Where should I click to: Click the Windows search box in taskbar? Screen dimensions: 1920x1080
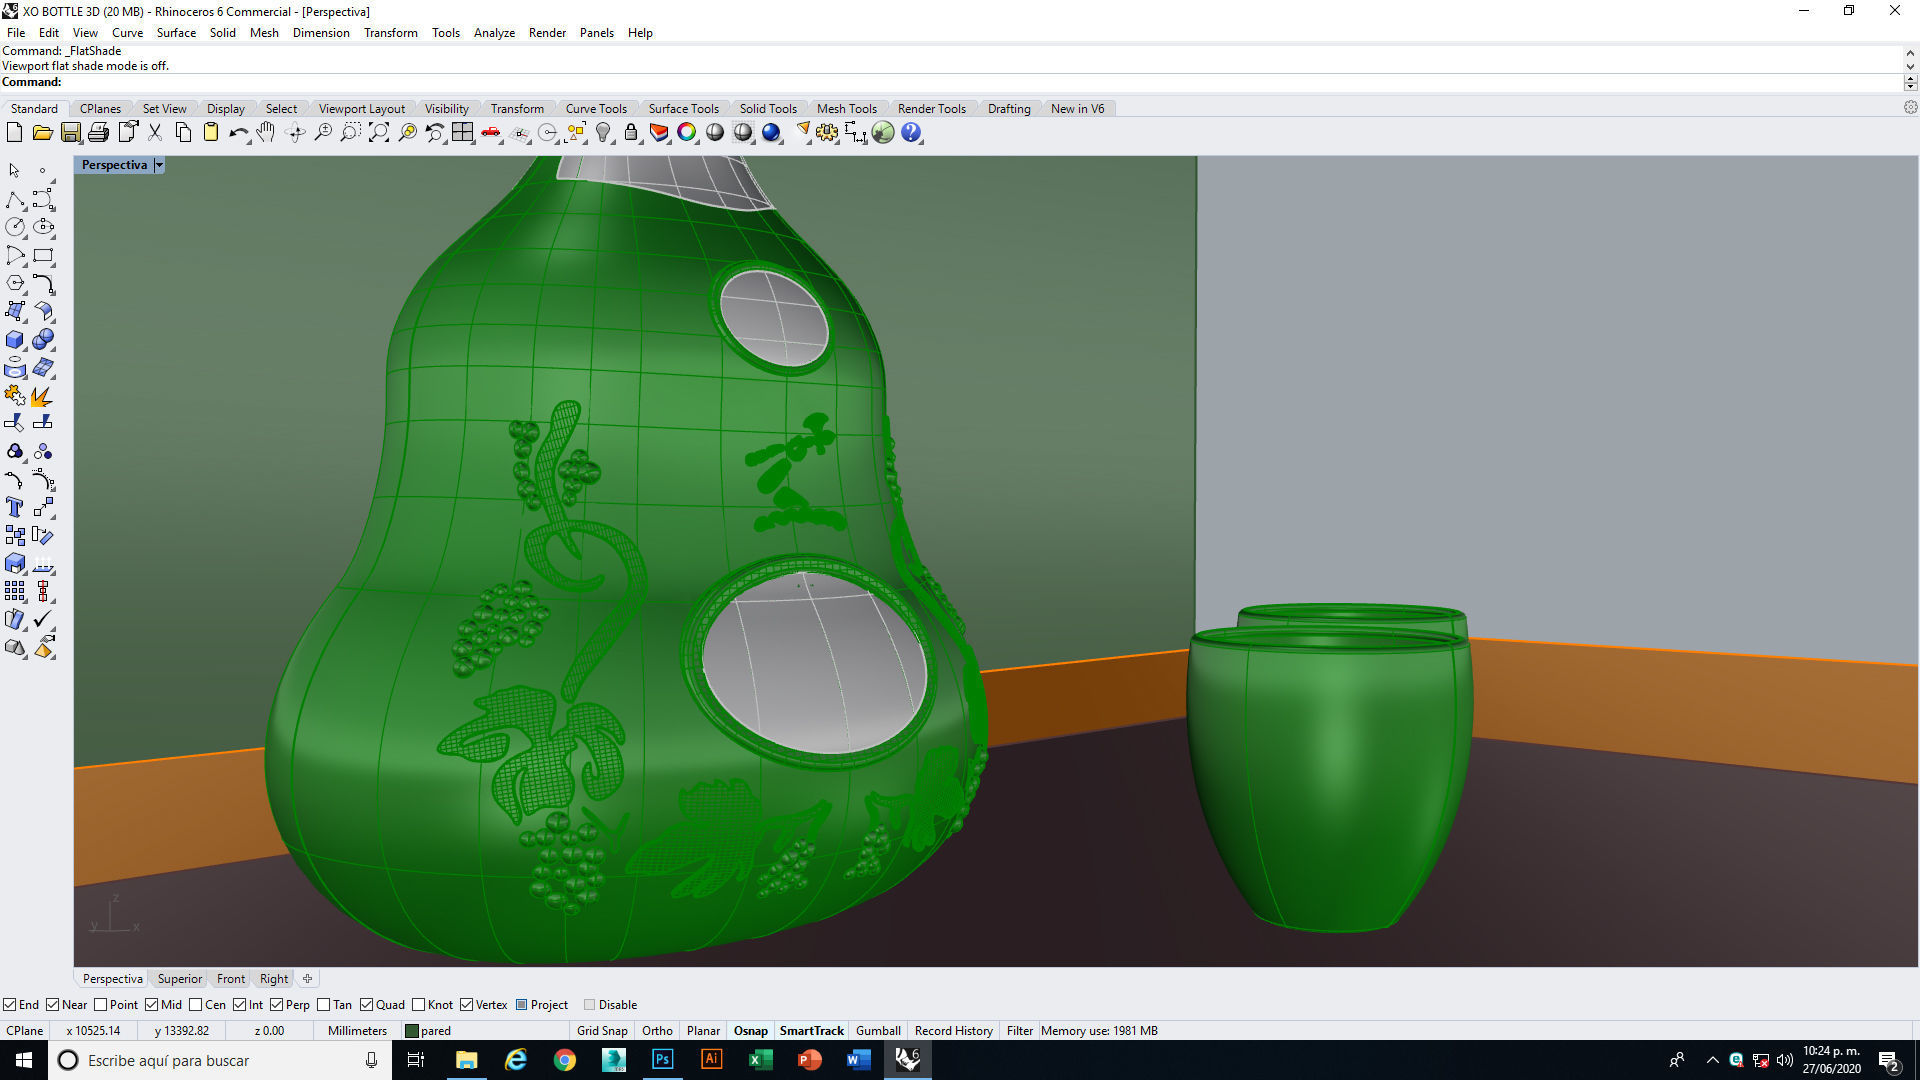click(220, 1060)
